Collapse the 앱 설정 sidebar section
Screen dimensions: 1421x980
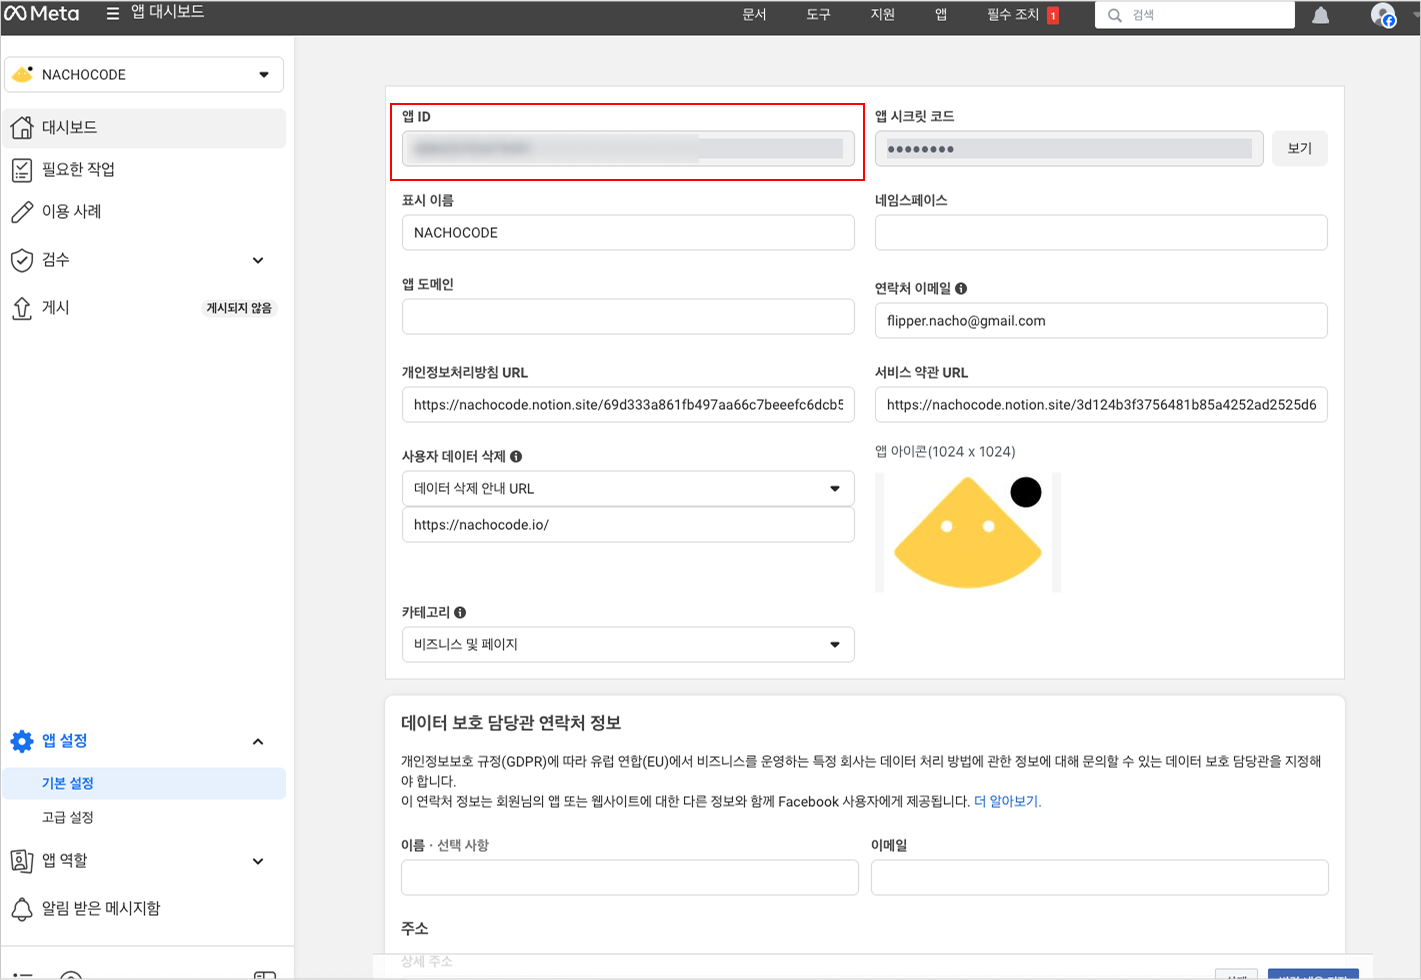[258, 741]
